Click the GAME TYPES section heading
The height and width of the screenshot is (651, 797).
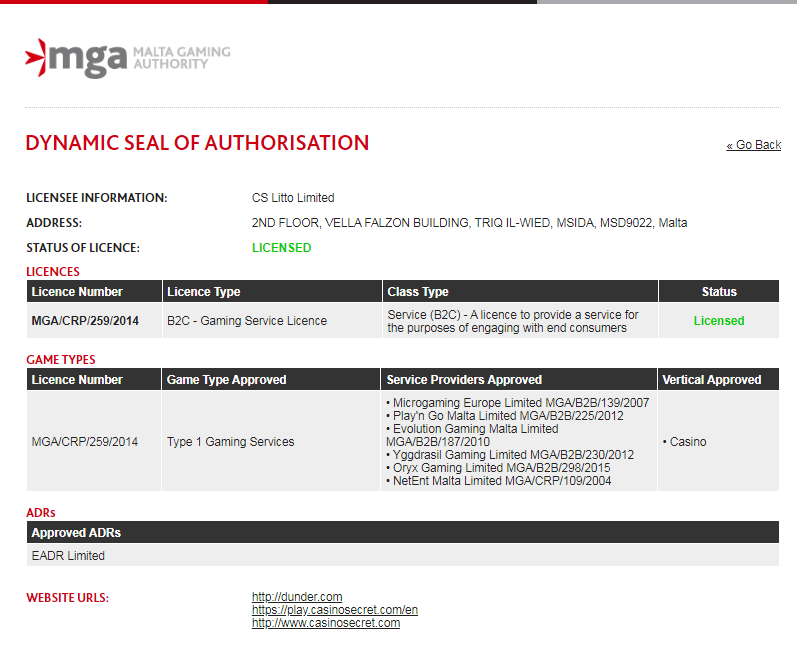click(60, 359)
